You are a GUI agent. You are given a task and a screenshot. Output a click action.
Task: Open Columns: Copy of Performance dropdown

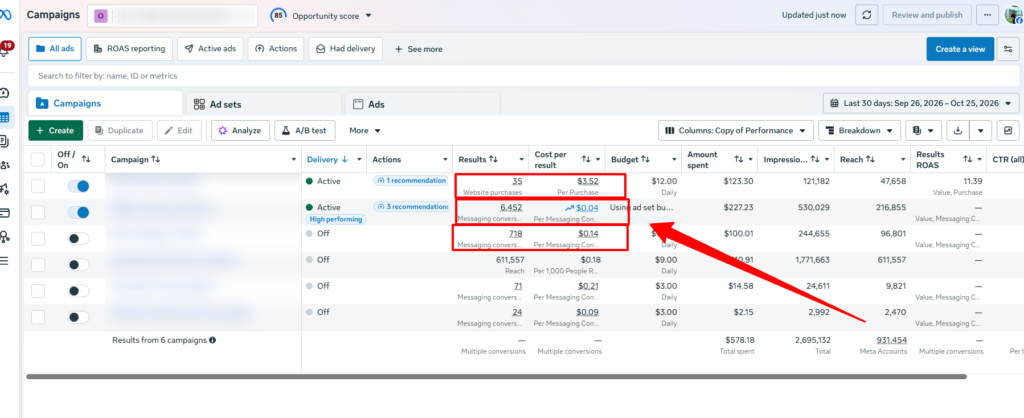click(x=736, y=131)
